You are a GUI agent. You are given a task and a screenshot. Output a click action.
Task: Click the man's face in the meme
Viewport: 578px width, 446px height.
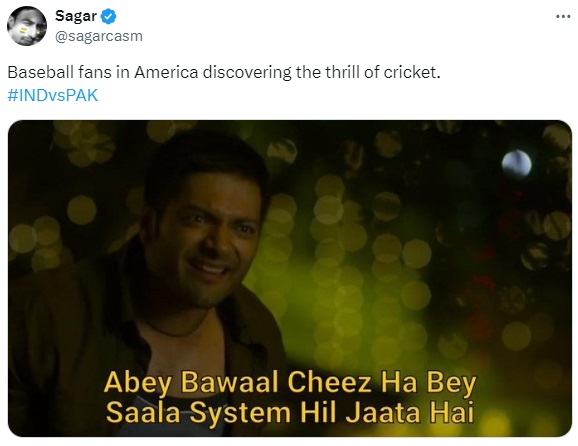click(205, 236)
